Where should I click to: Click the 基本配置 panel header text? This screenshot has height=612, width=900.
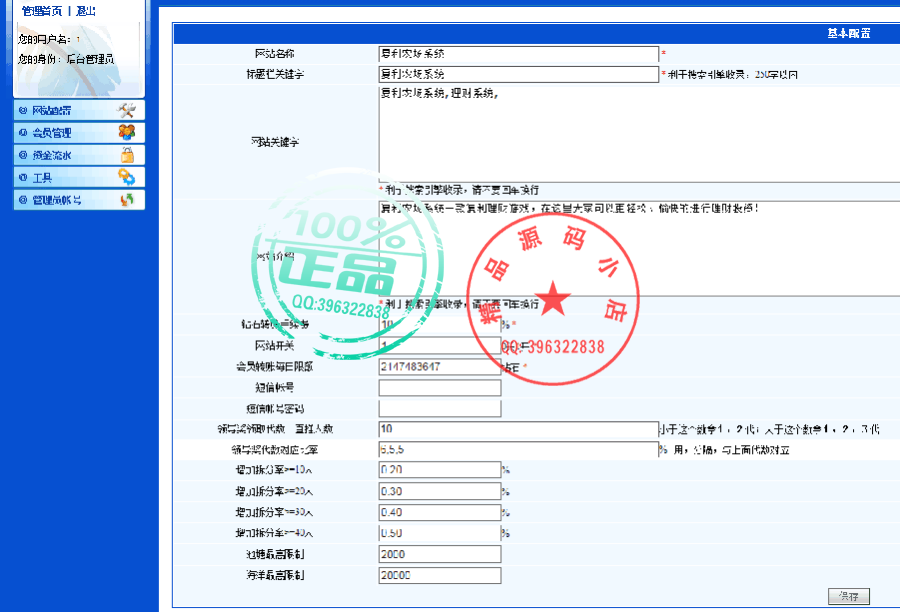pos(848,33)
